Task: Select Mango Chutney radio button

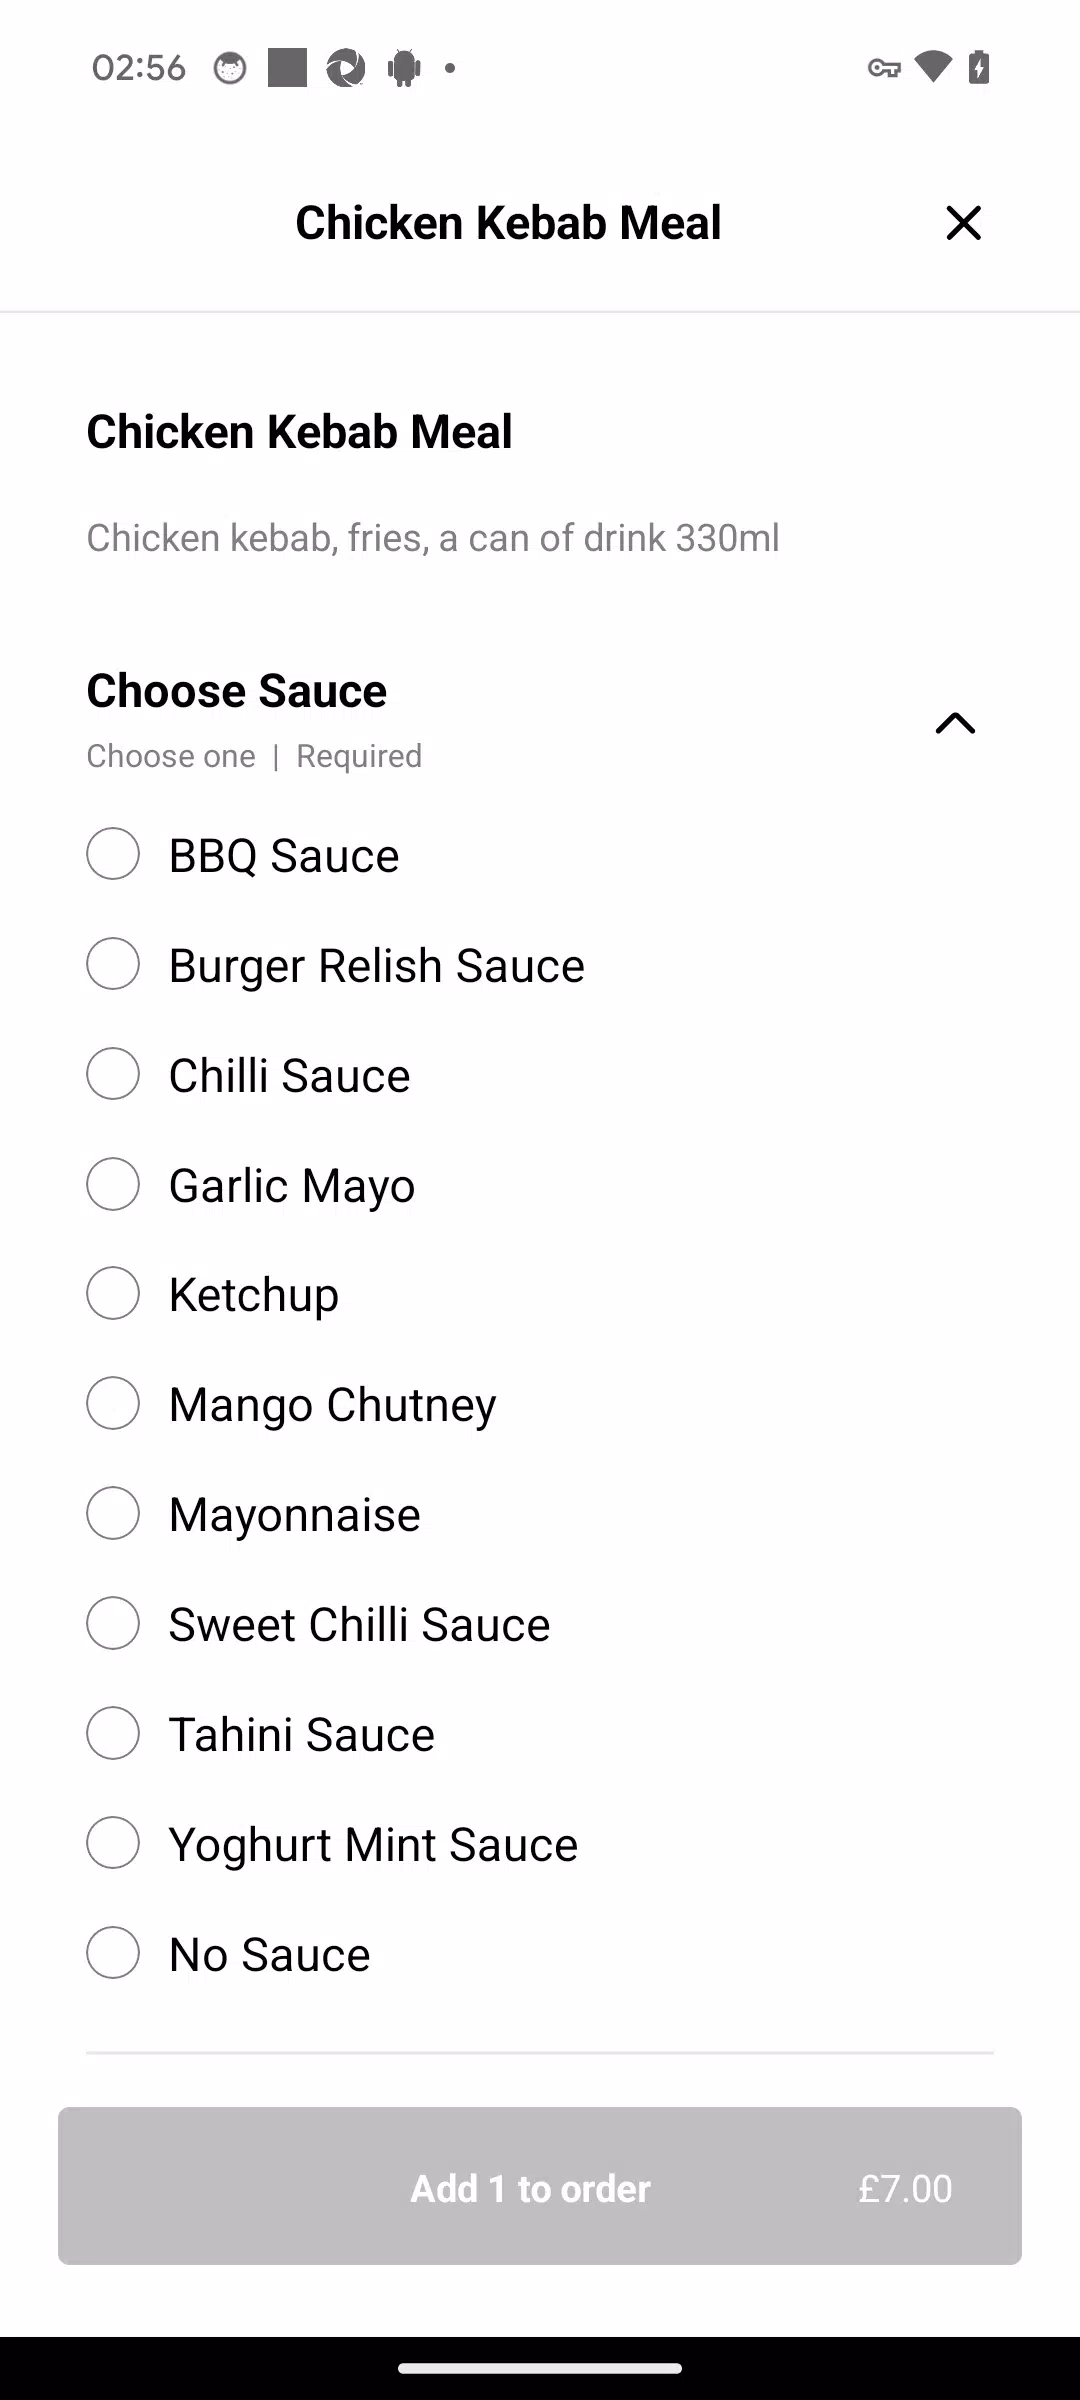Action: coord(113,1403)
